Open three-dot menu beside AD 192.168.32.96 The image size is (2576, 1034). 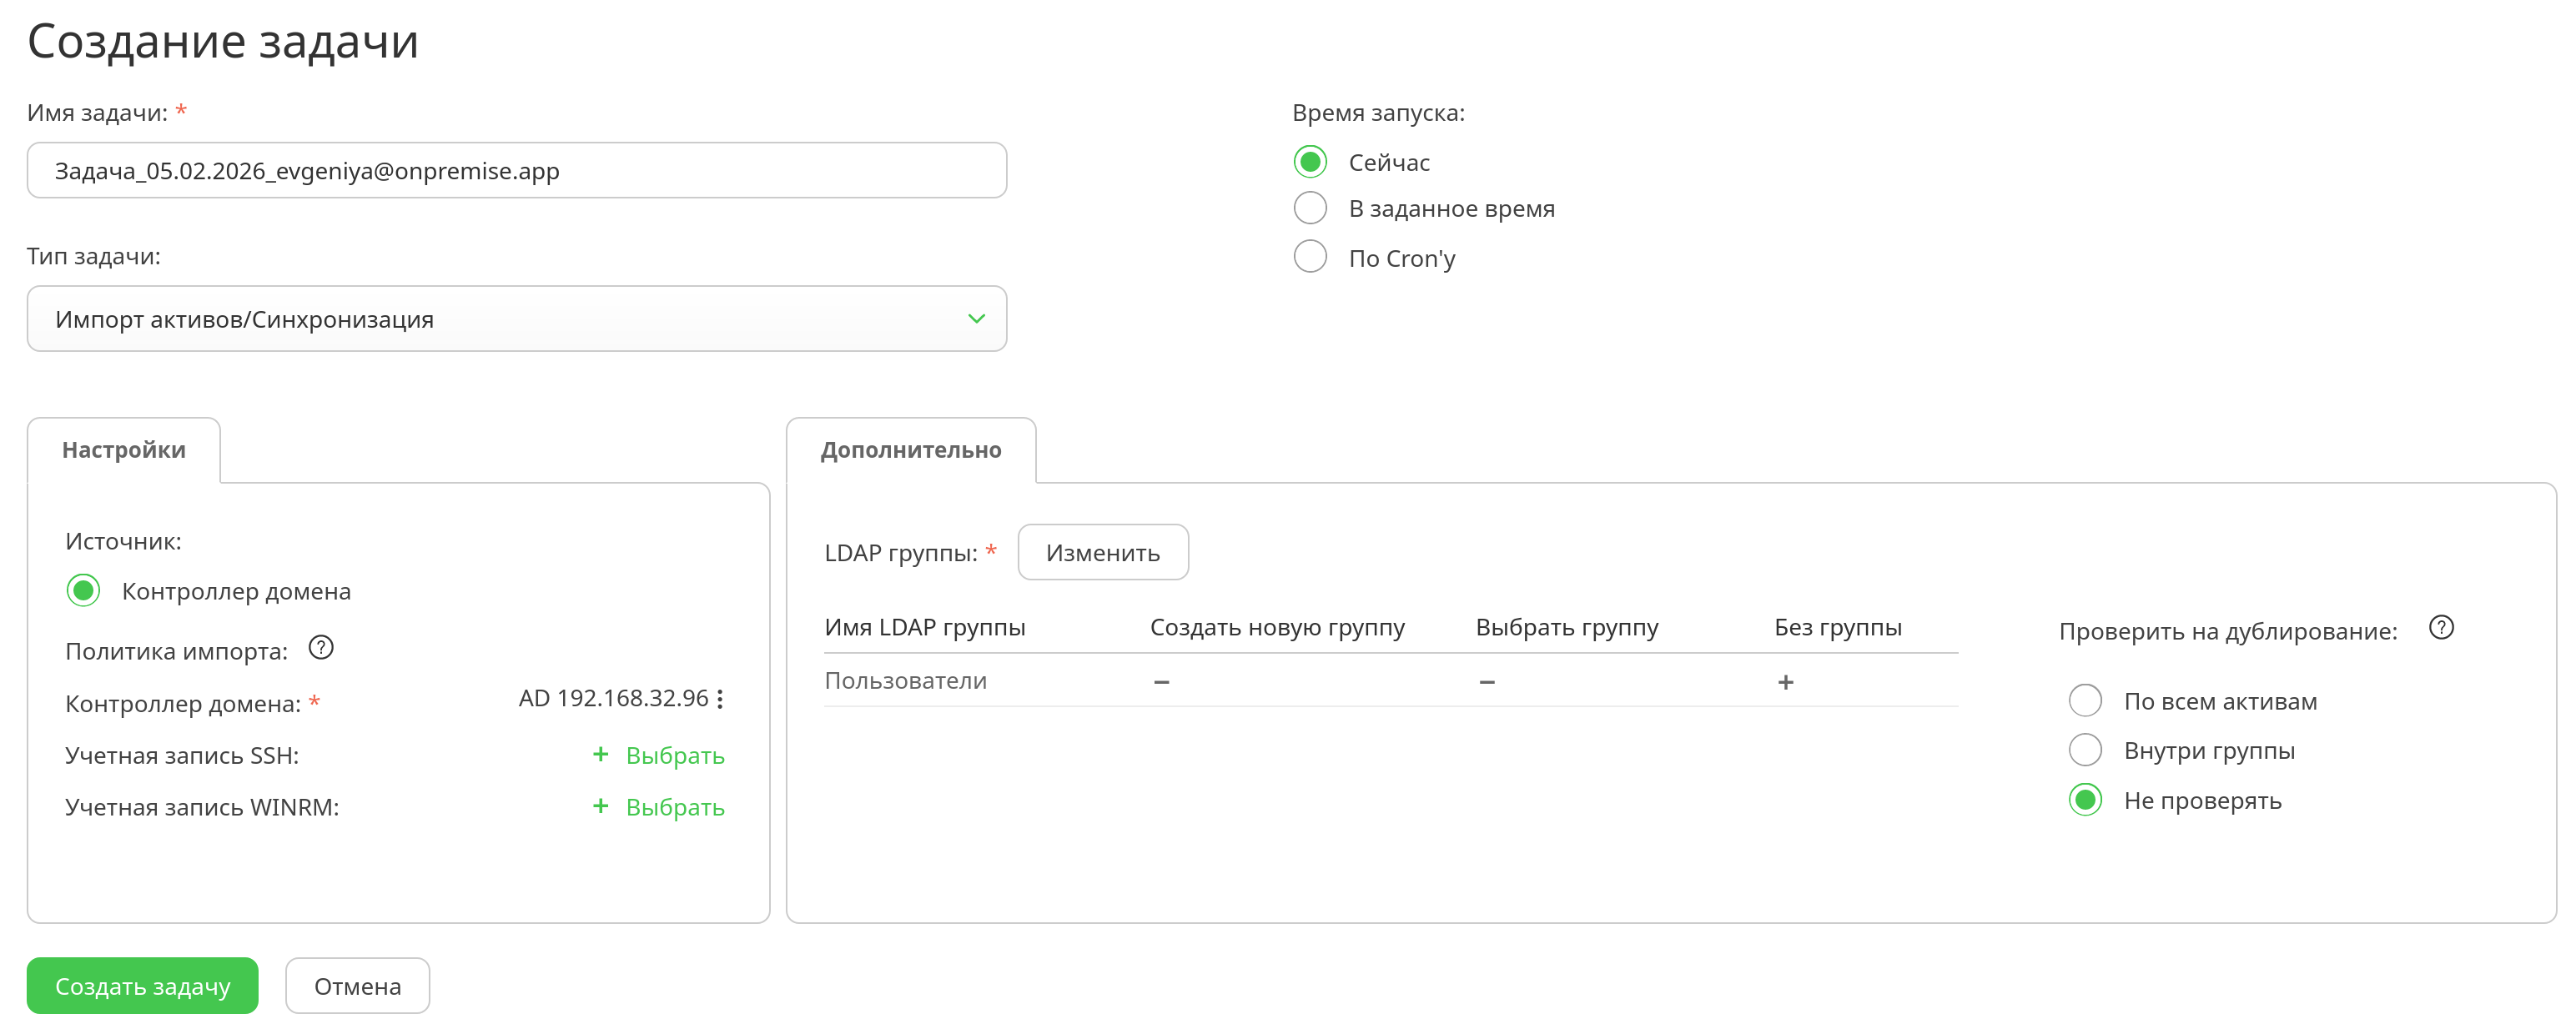coord(720,699)
